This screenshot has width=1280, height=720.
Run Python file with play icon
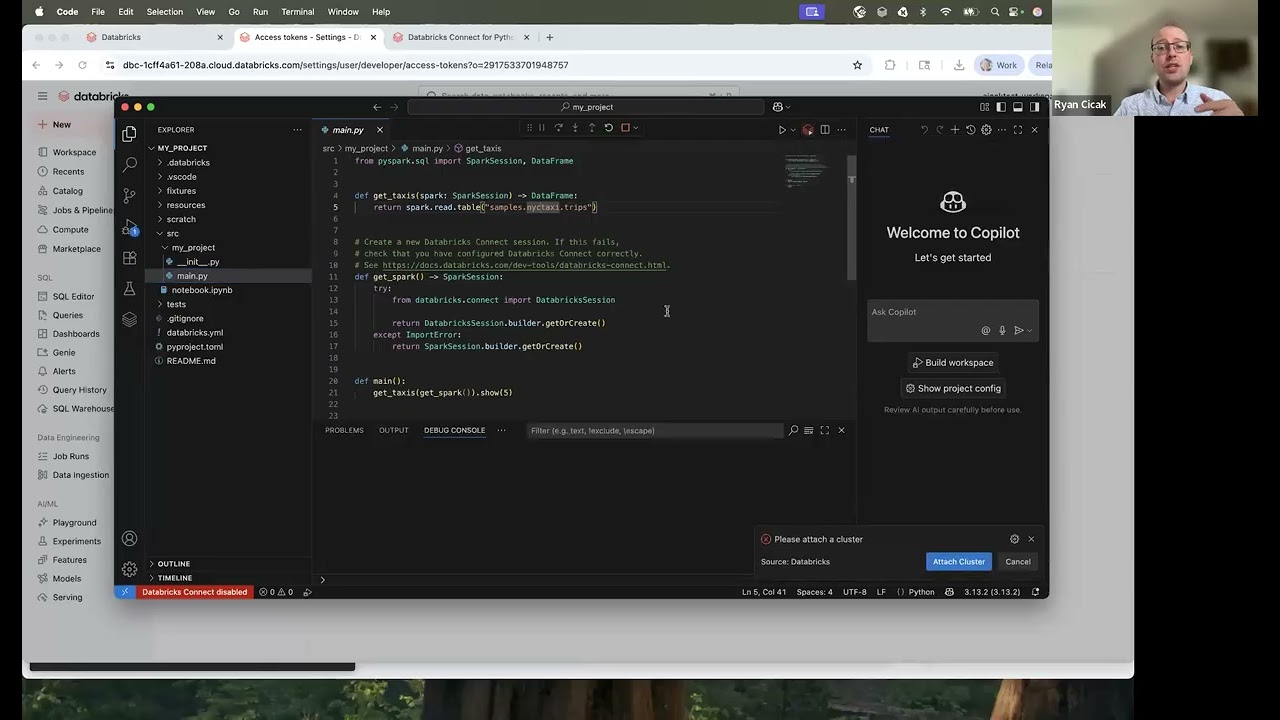[782, 130]
